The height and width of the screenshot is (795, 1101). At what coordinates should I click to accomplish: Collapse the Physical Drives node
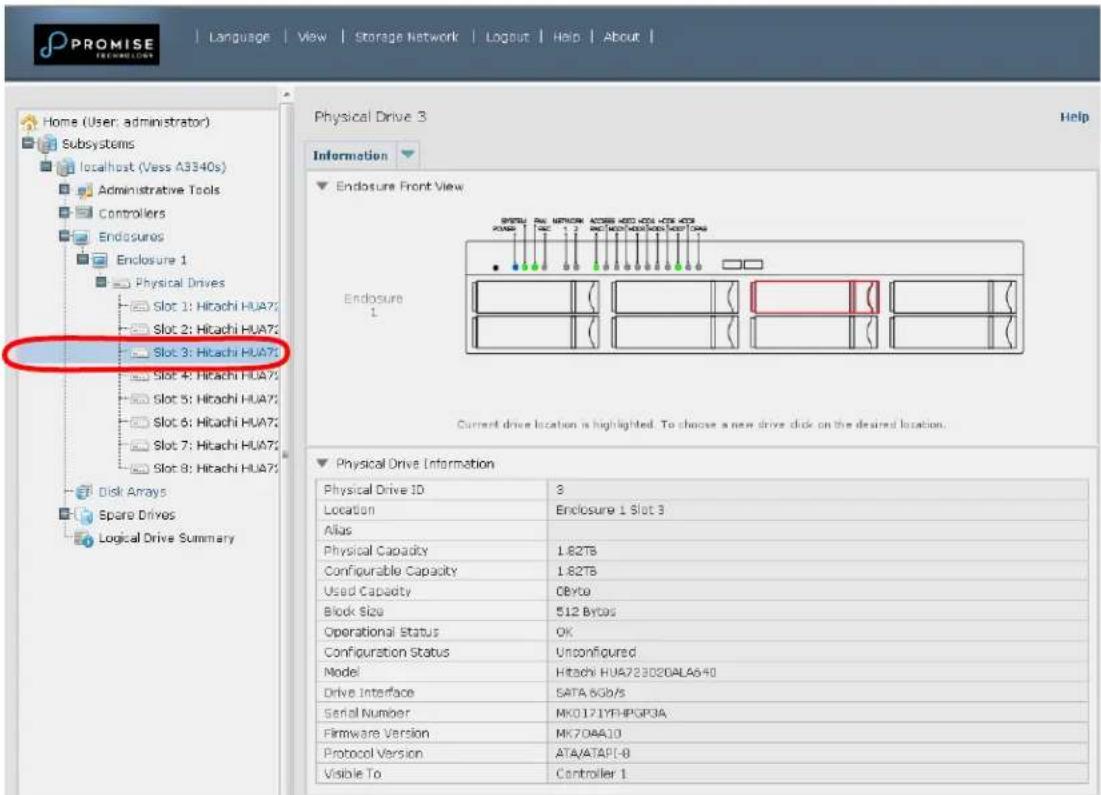[101, 282]
